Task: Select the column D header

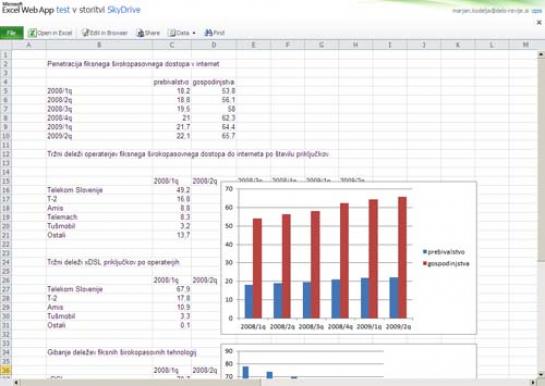Action: (x=213, y=45)
